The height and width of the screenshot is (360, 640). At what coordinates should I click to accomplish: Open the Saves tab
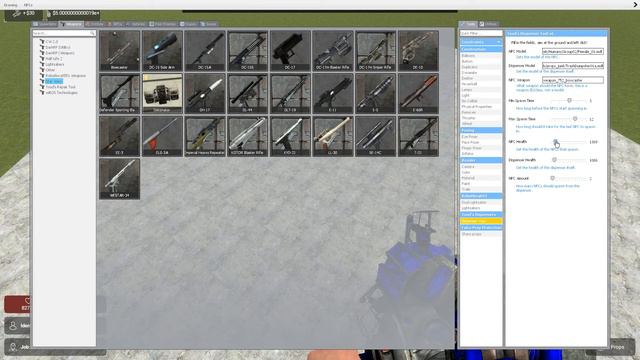[x=209, y=24]
